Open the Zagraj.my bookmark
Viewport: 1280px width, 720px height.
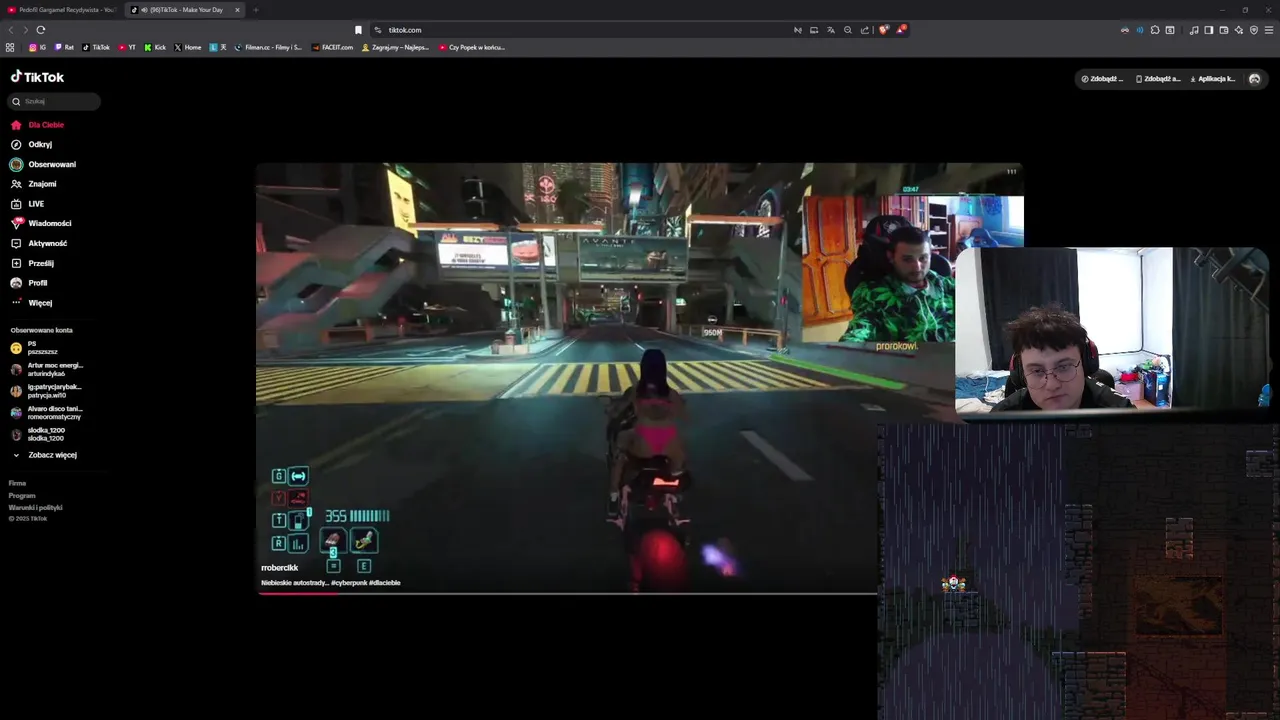pos(395,47)
